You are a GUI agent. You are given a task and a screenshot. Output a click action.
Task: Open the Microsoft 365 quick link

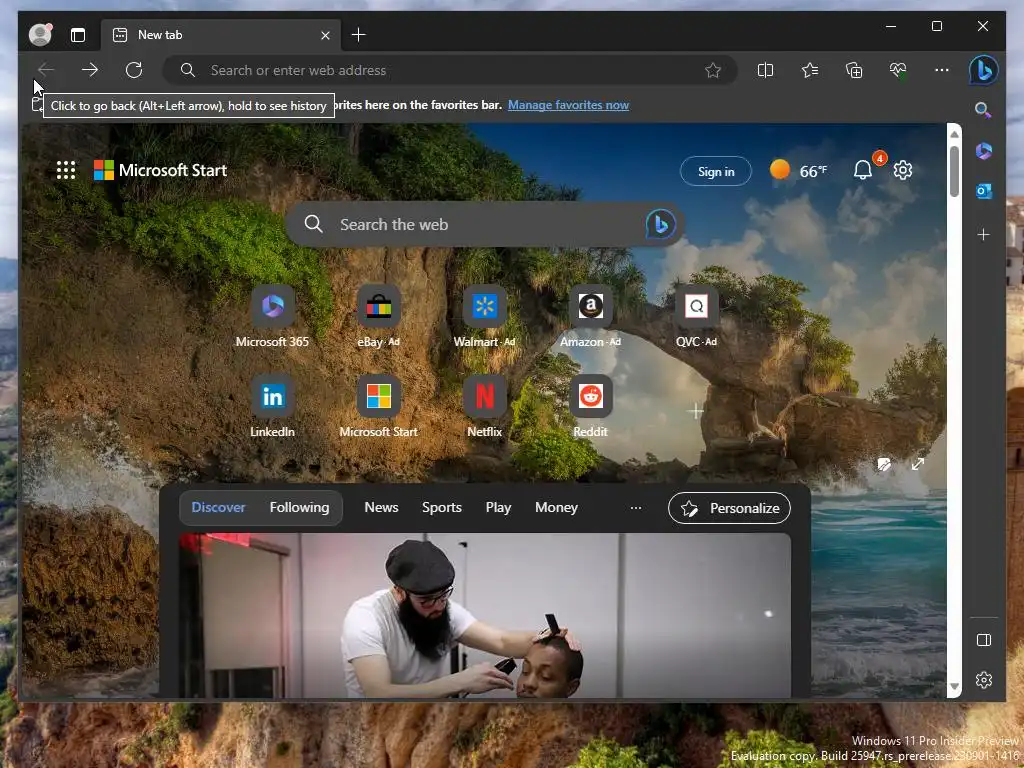[272, 317]
